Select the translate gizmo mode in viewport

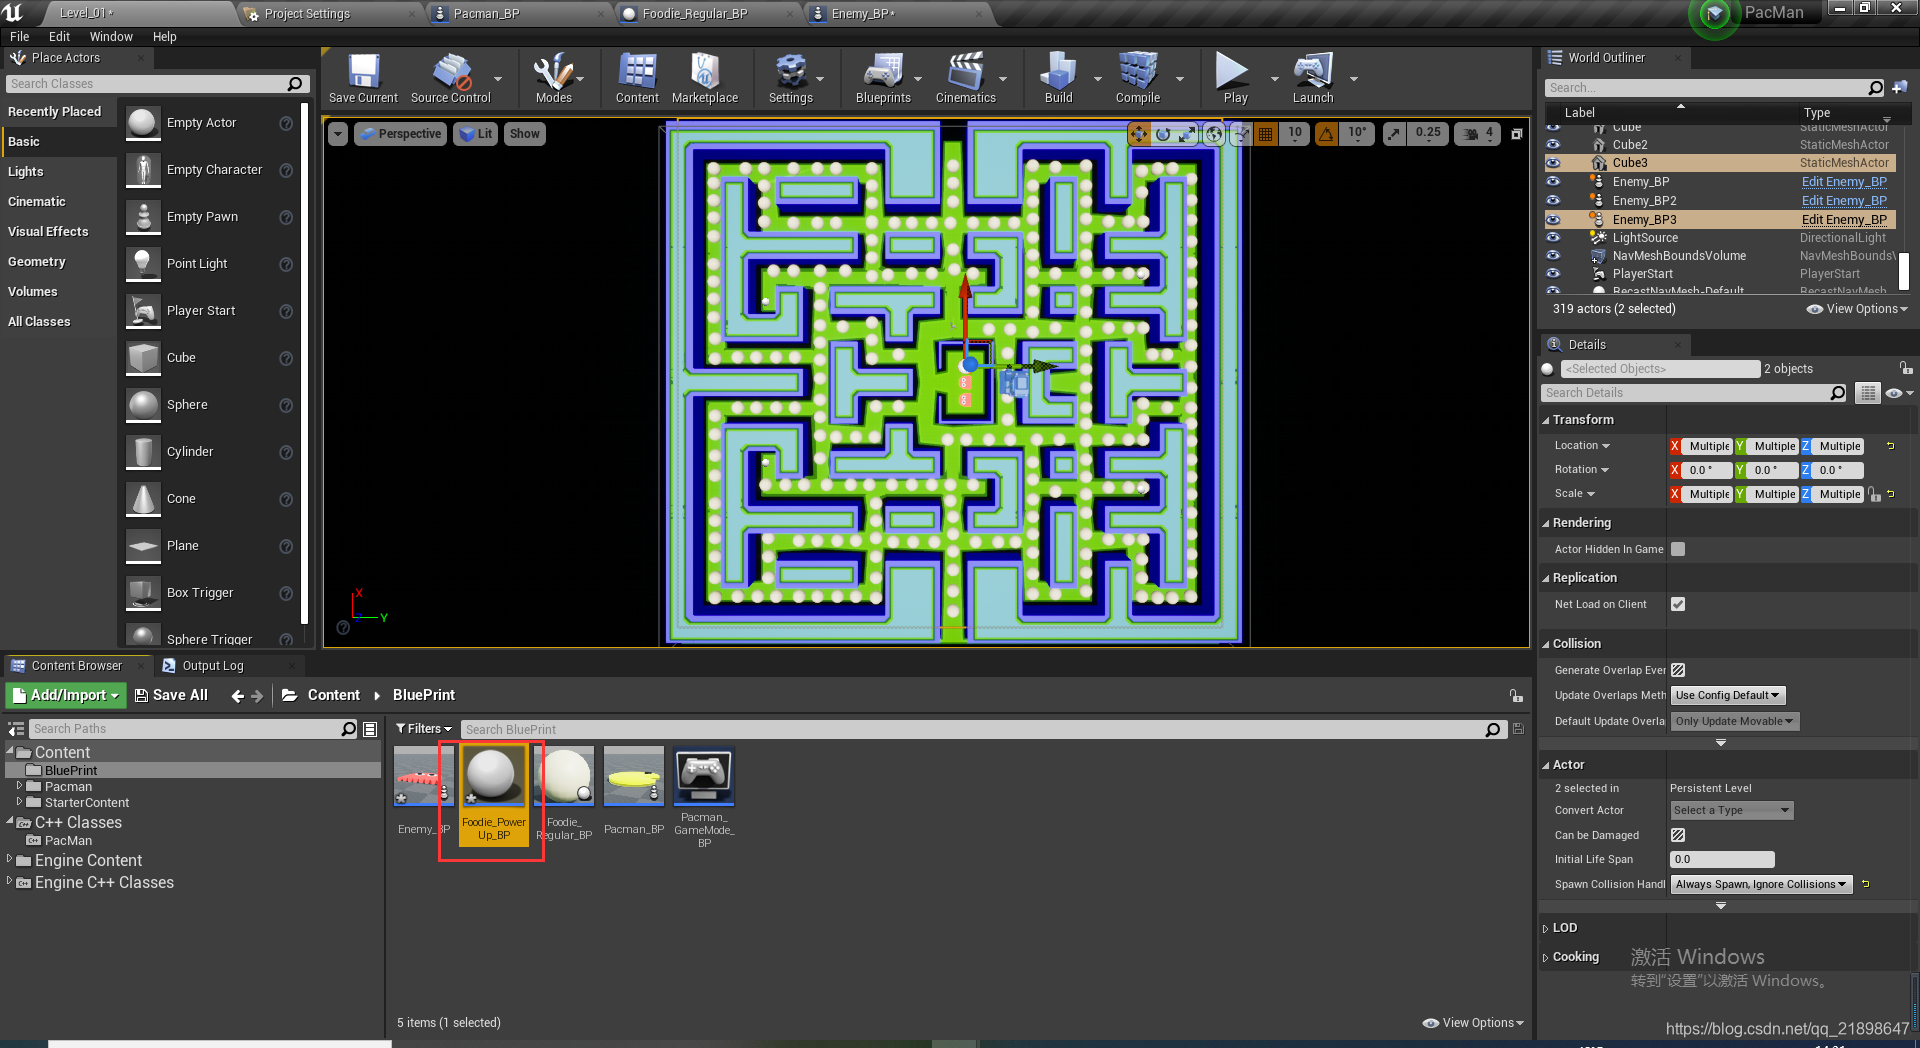coord(1139,133)
